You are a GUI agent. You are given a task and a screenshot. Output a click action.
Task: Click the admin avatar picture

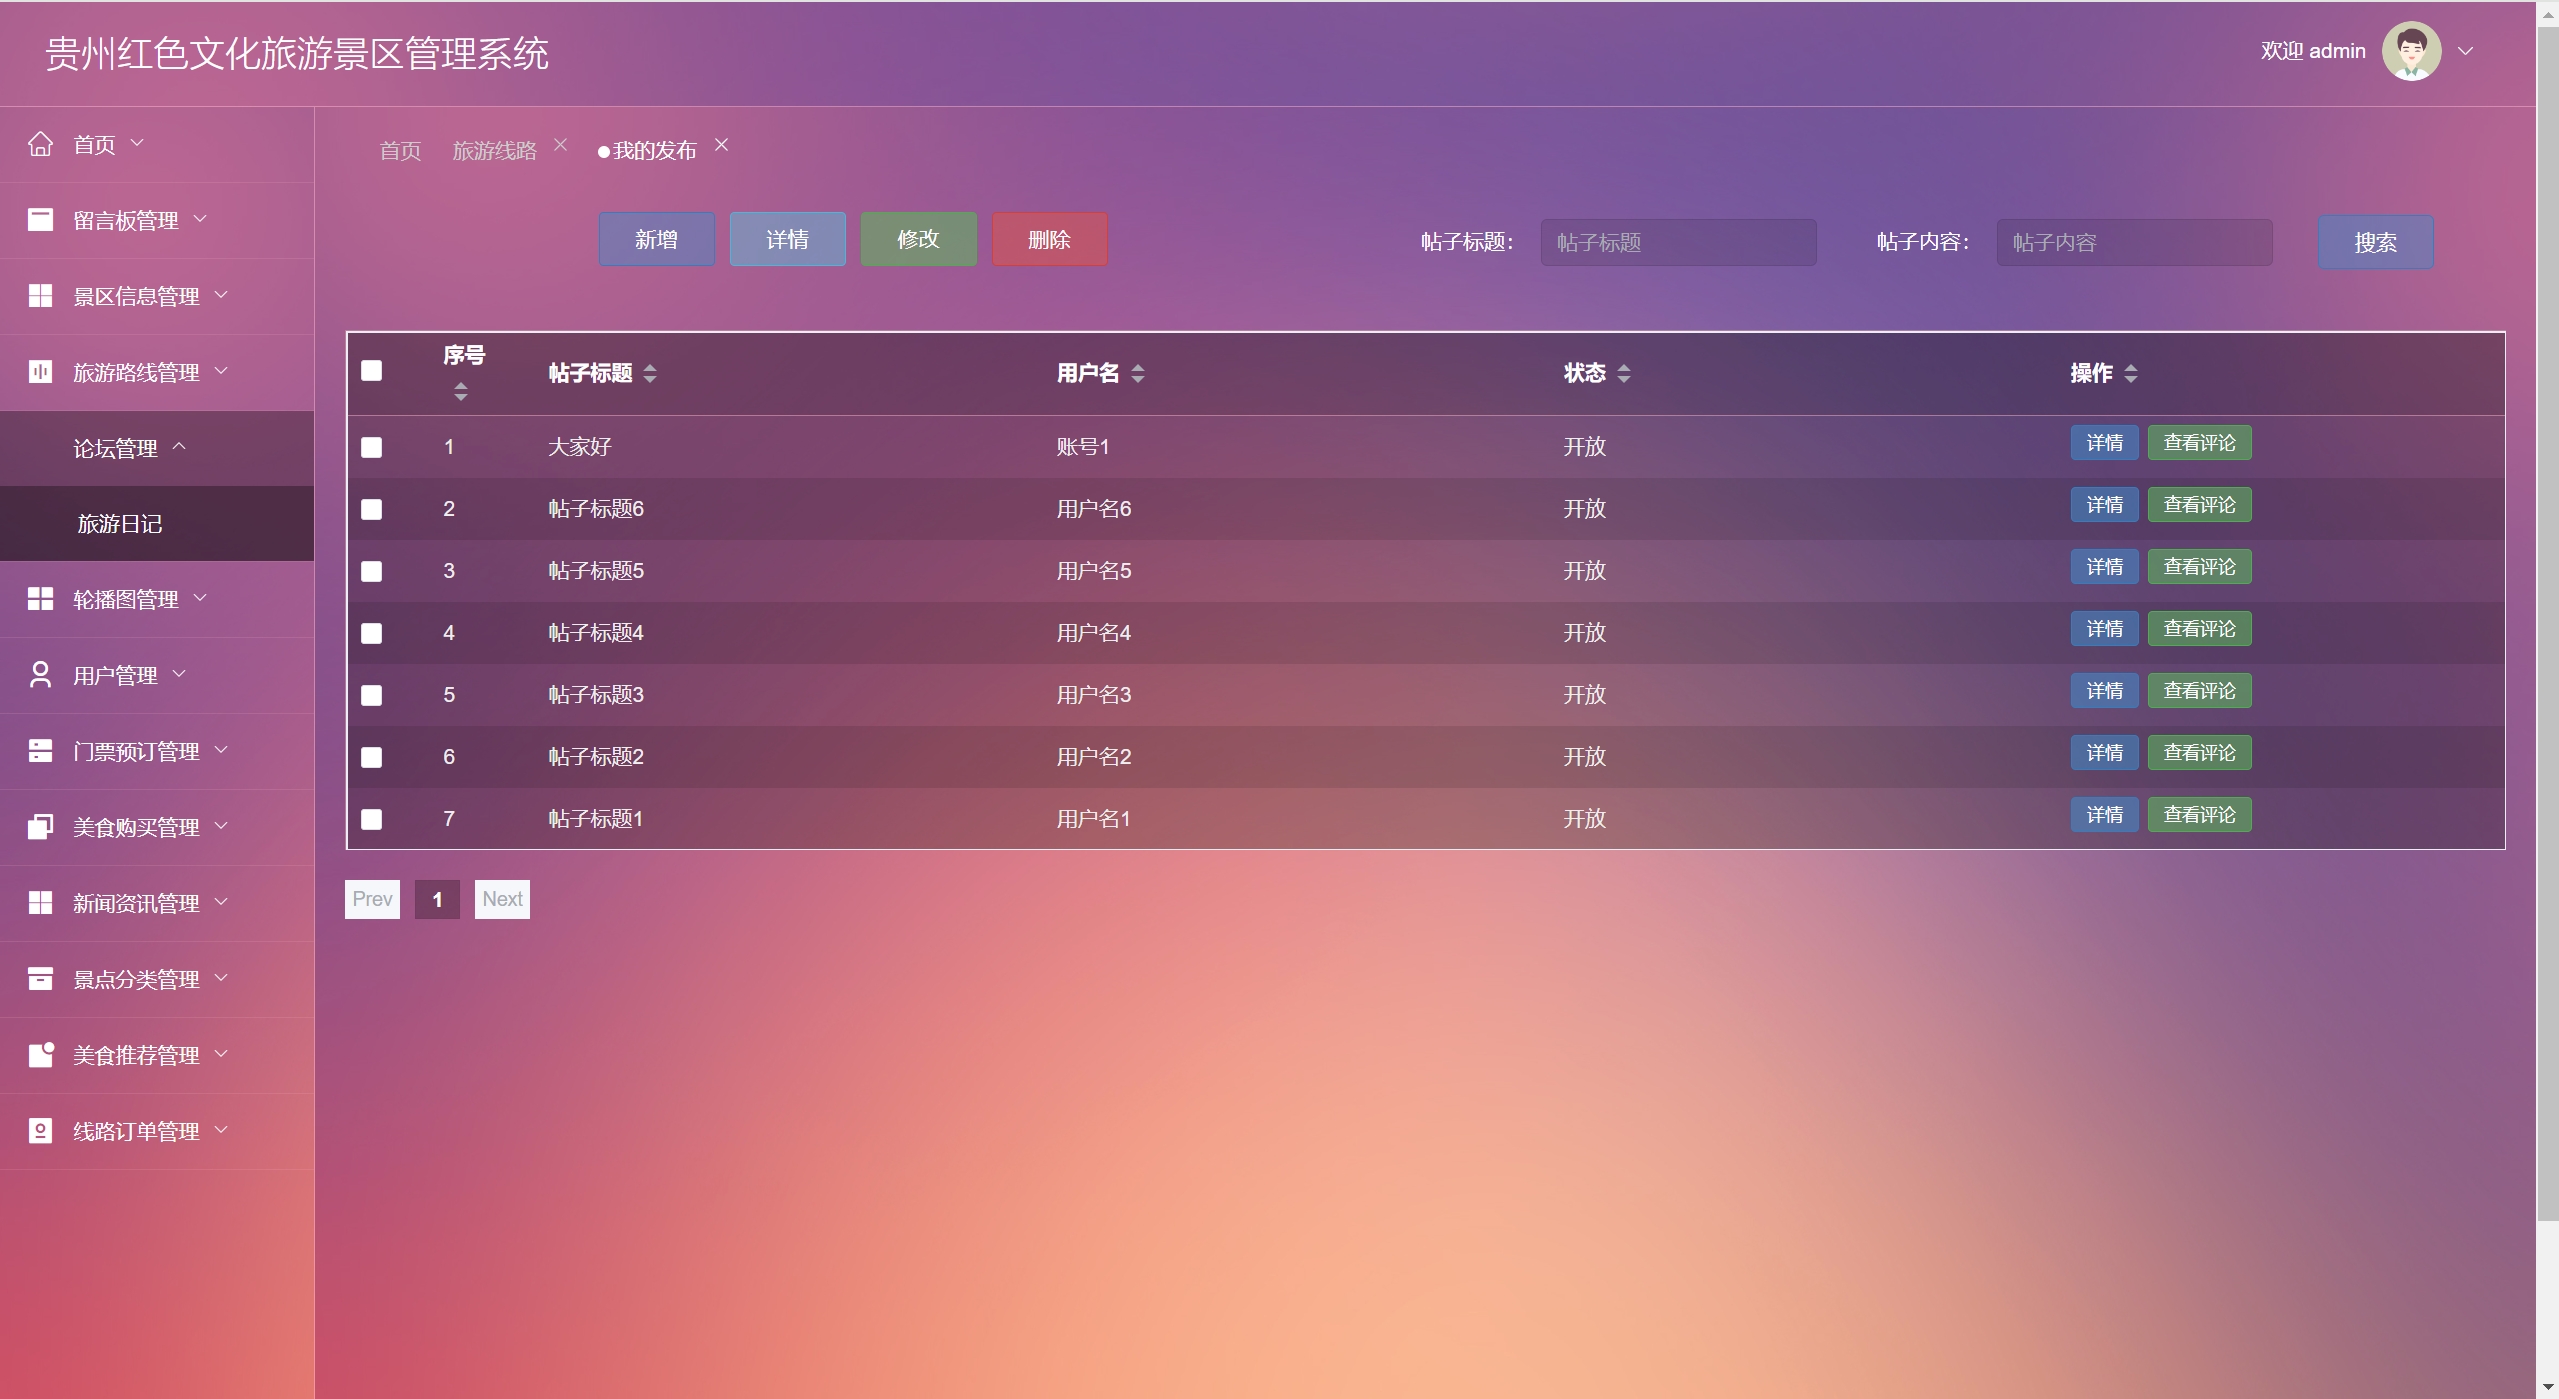[2411, 51]
